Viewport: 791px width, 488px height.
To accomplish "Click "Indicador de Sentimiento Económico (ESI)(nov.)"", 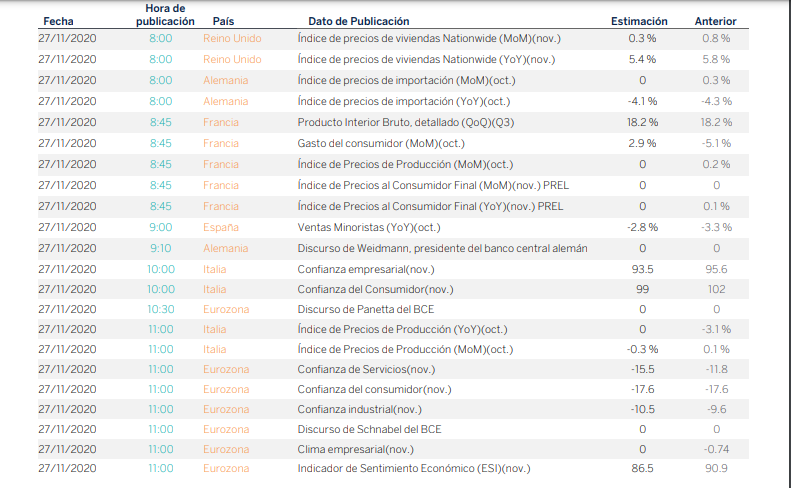I will pos(413,468).
